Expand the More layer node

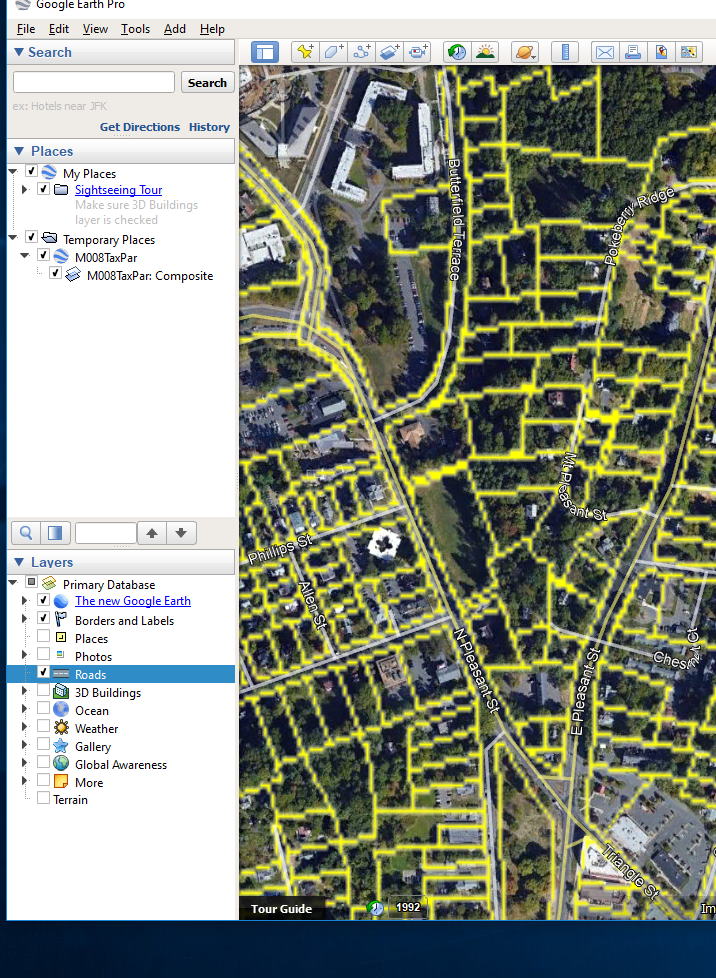pyautogui.click(x=25, y=781)
